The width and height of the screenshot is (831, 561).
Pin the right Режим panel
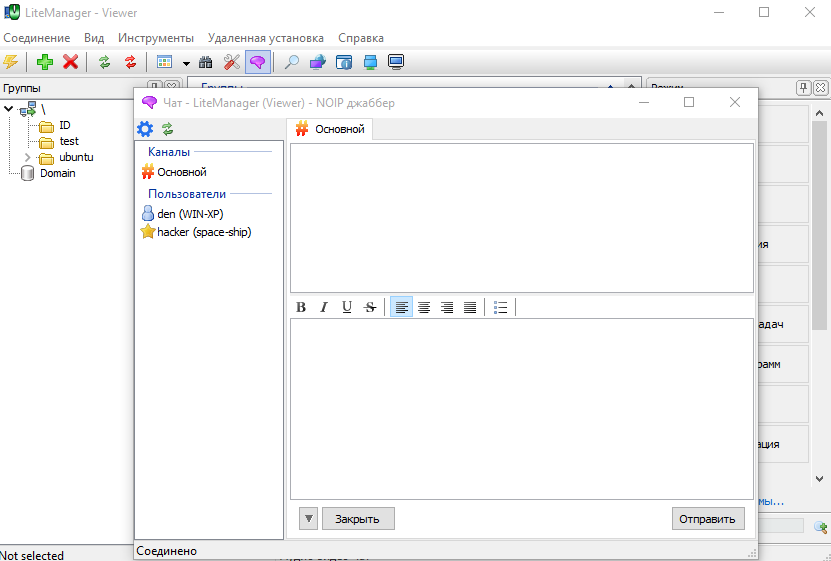803,87
